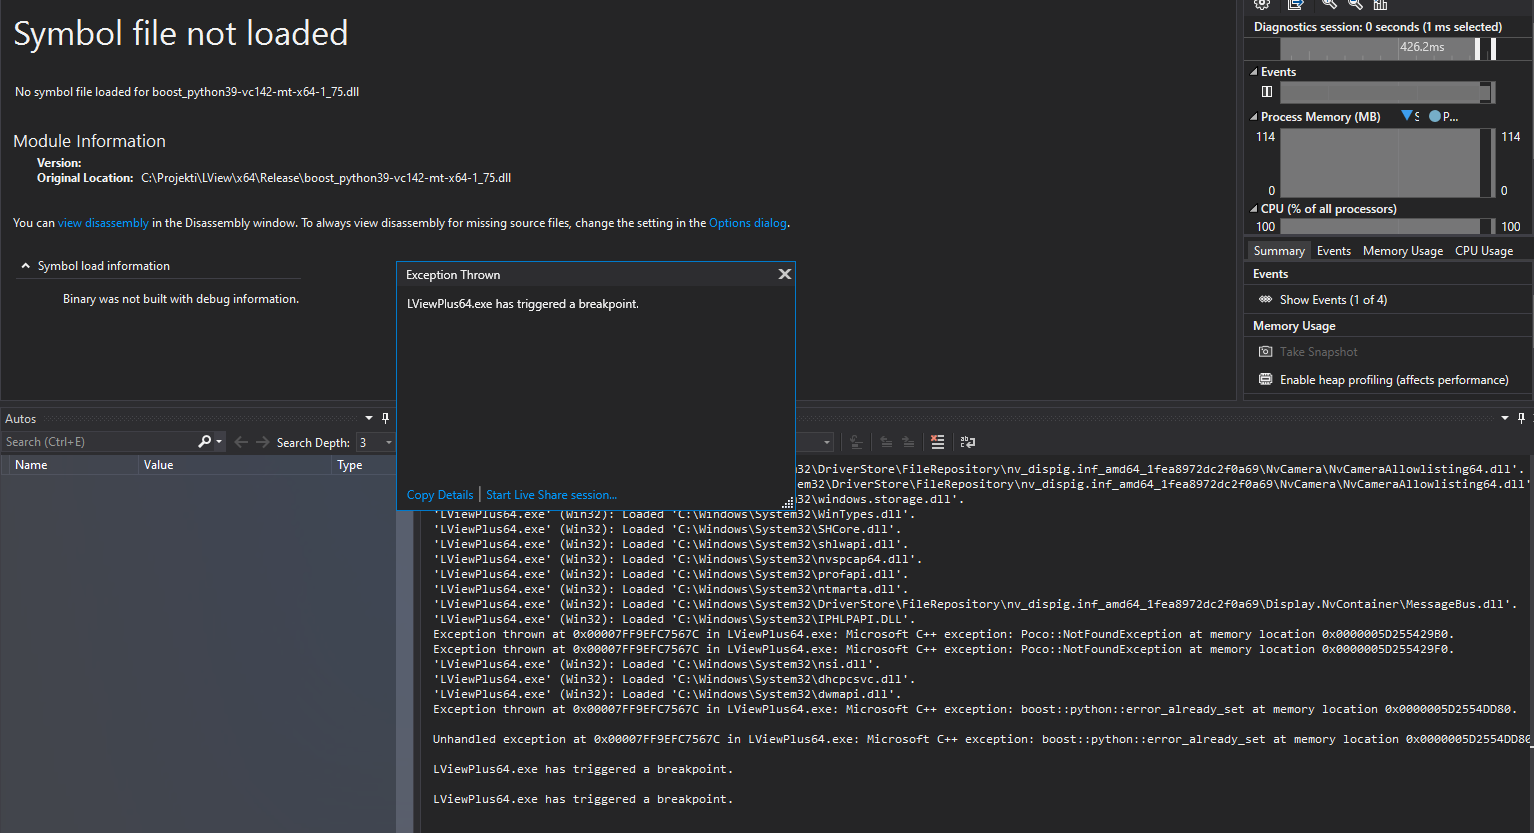Click the exception popup resize grip

[x=788, y=503]
